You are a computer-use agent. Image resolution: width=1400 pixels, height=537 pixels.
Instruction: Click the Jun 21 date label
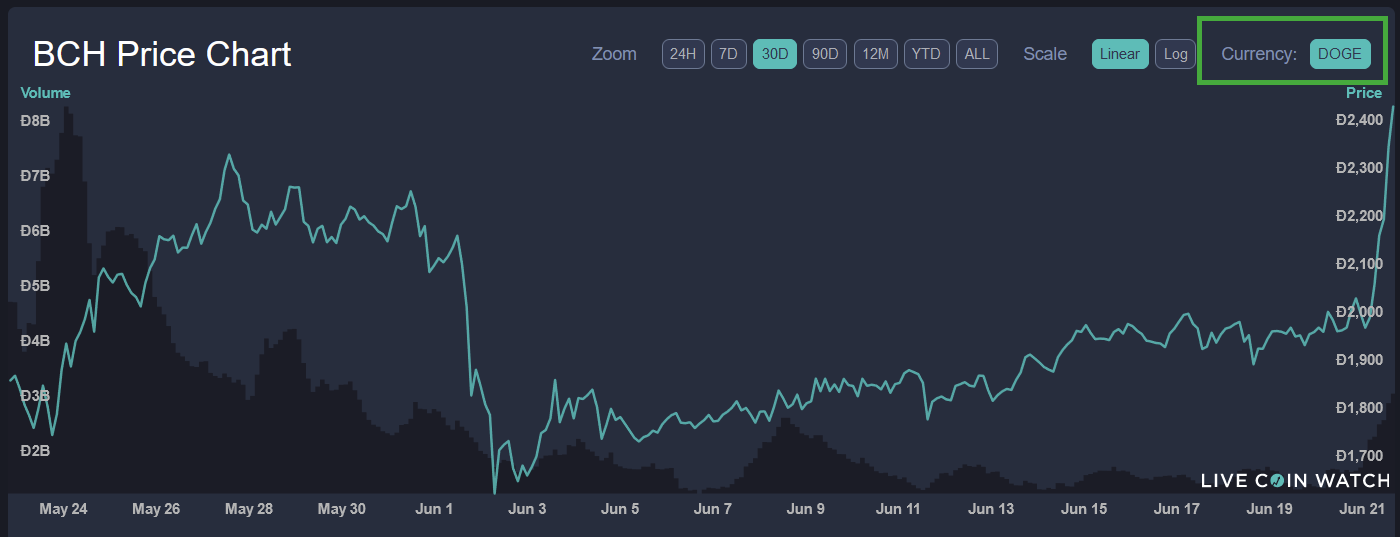pyautogui.click(x=1362, y=509)
